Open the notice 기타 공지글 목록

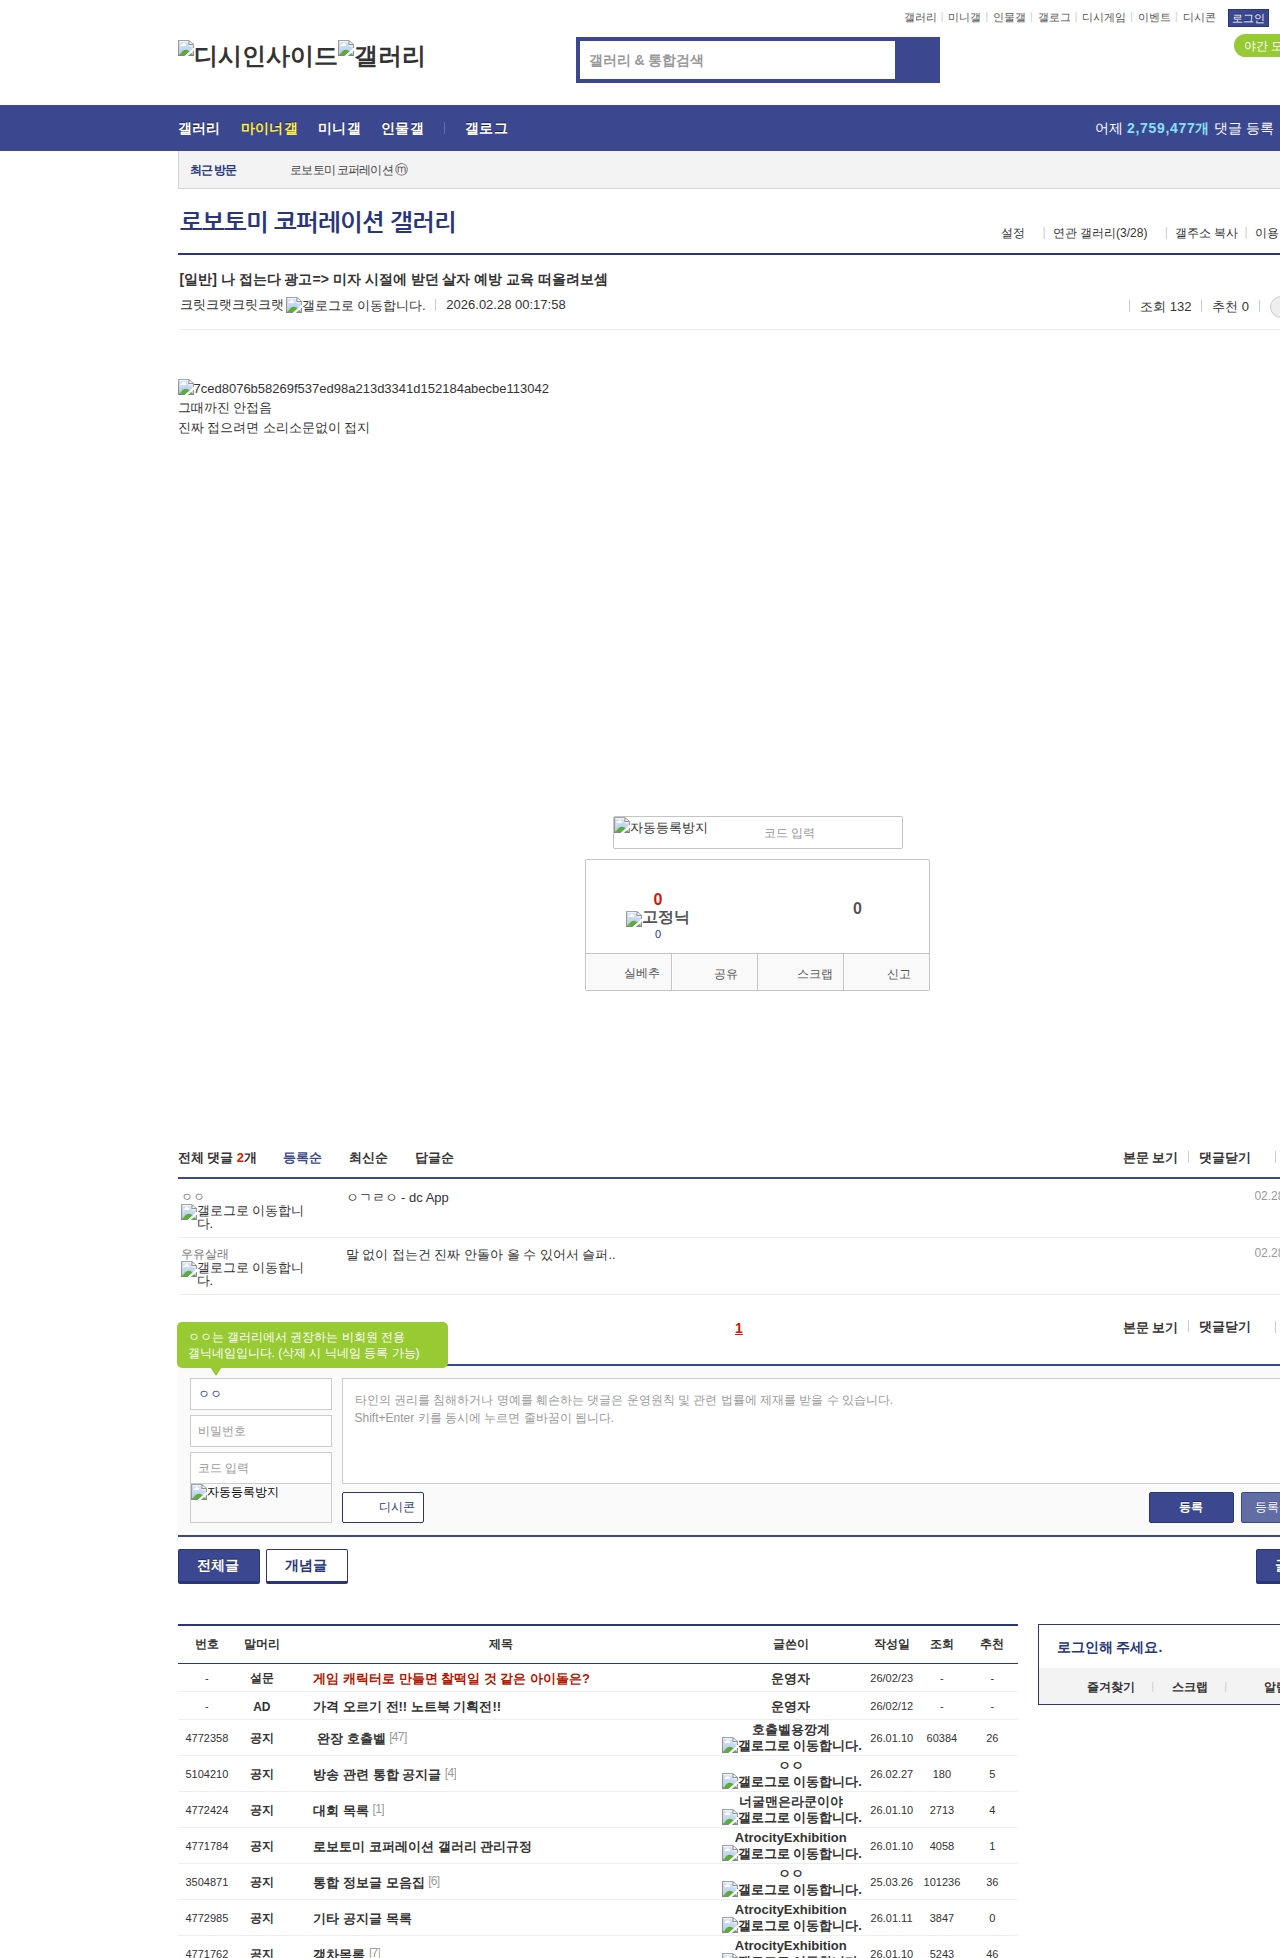(x=362, y=1919)
